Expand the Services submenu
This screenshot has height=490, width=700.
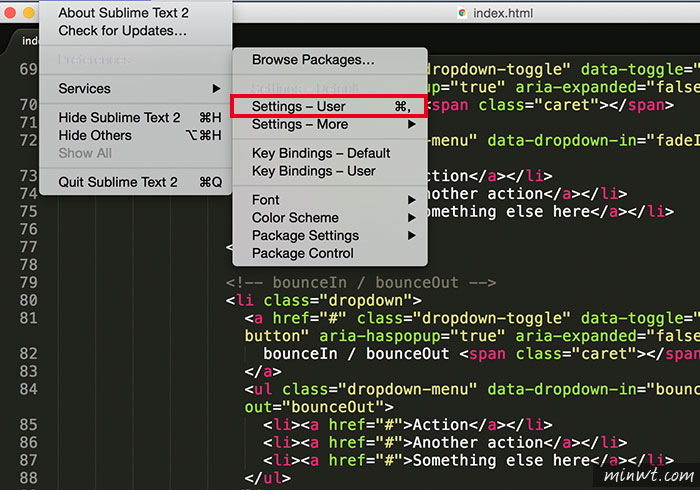(136, 88)
